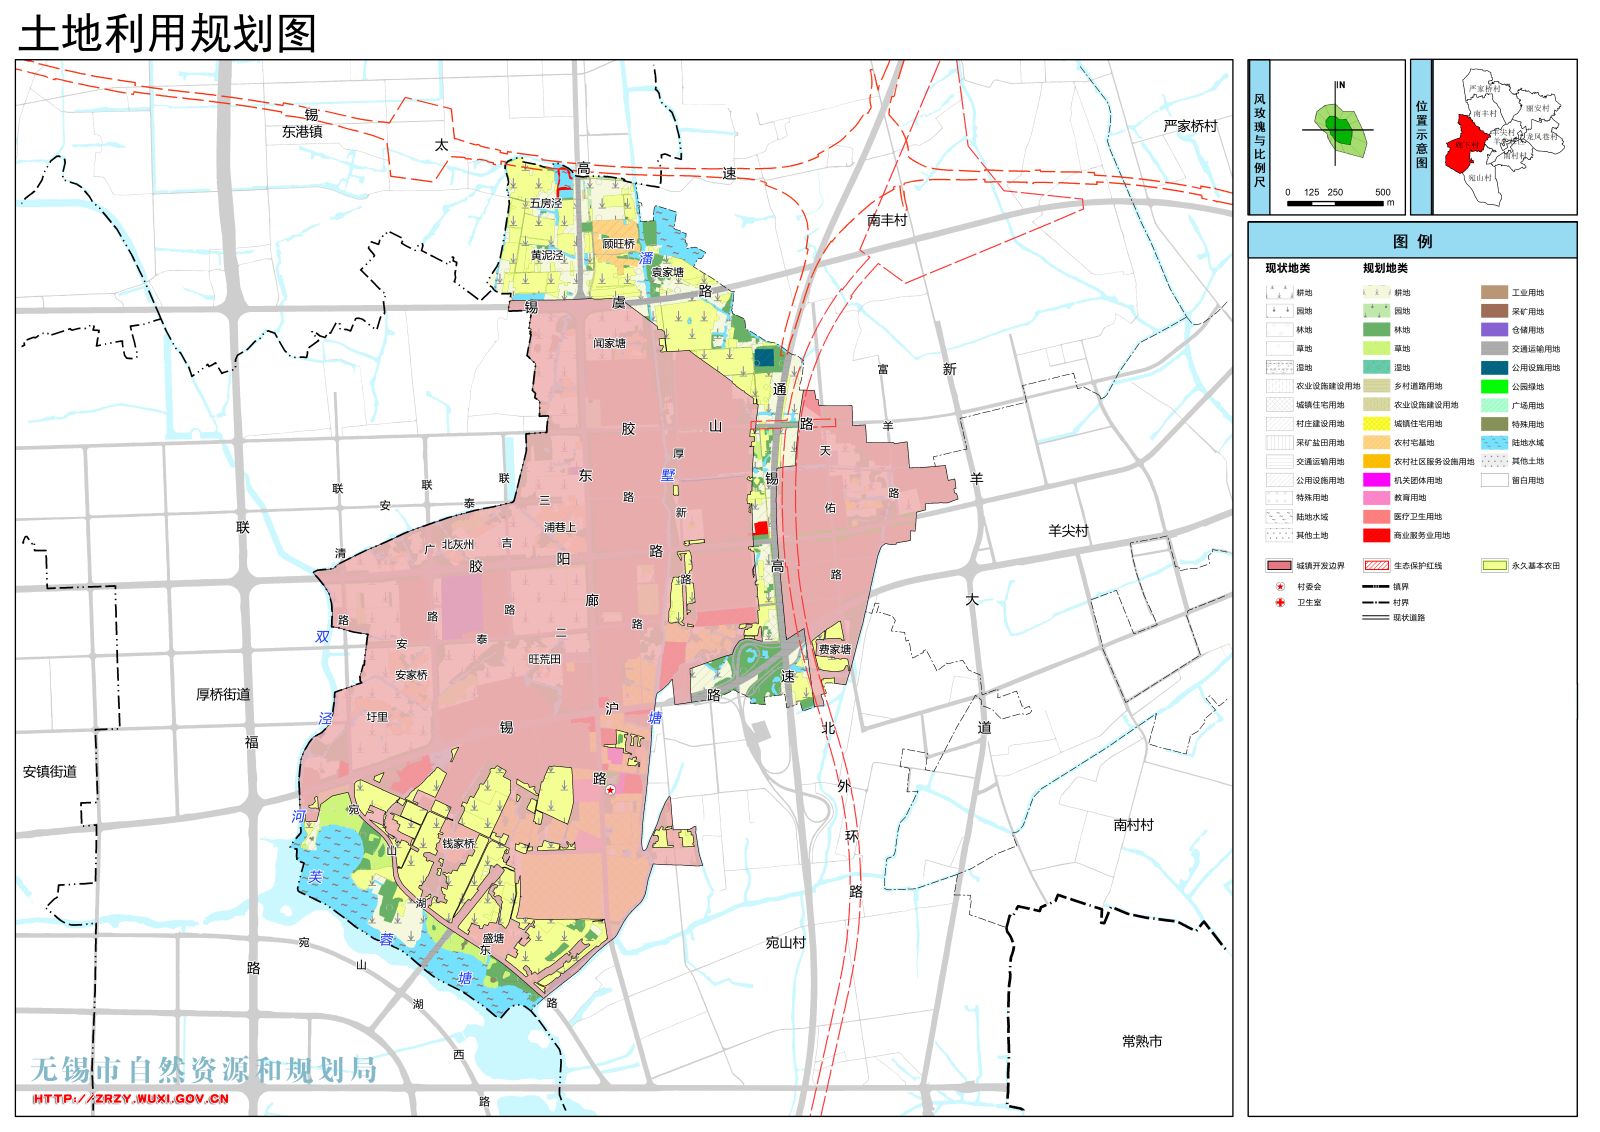Click the 现状道路 double-line legend symbol

[1376, 618]
